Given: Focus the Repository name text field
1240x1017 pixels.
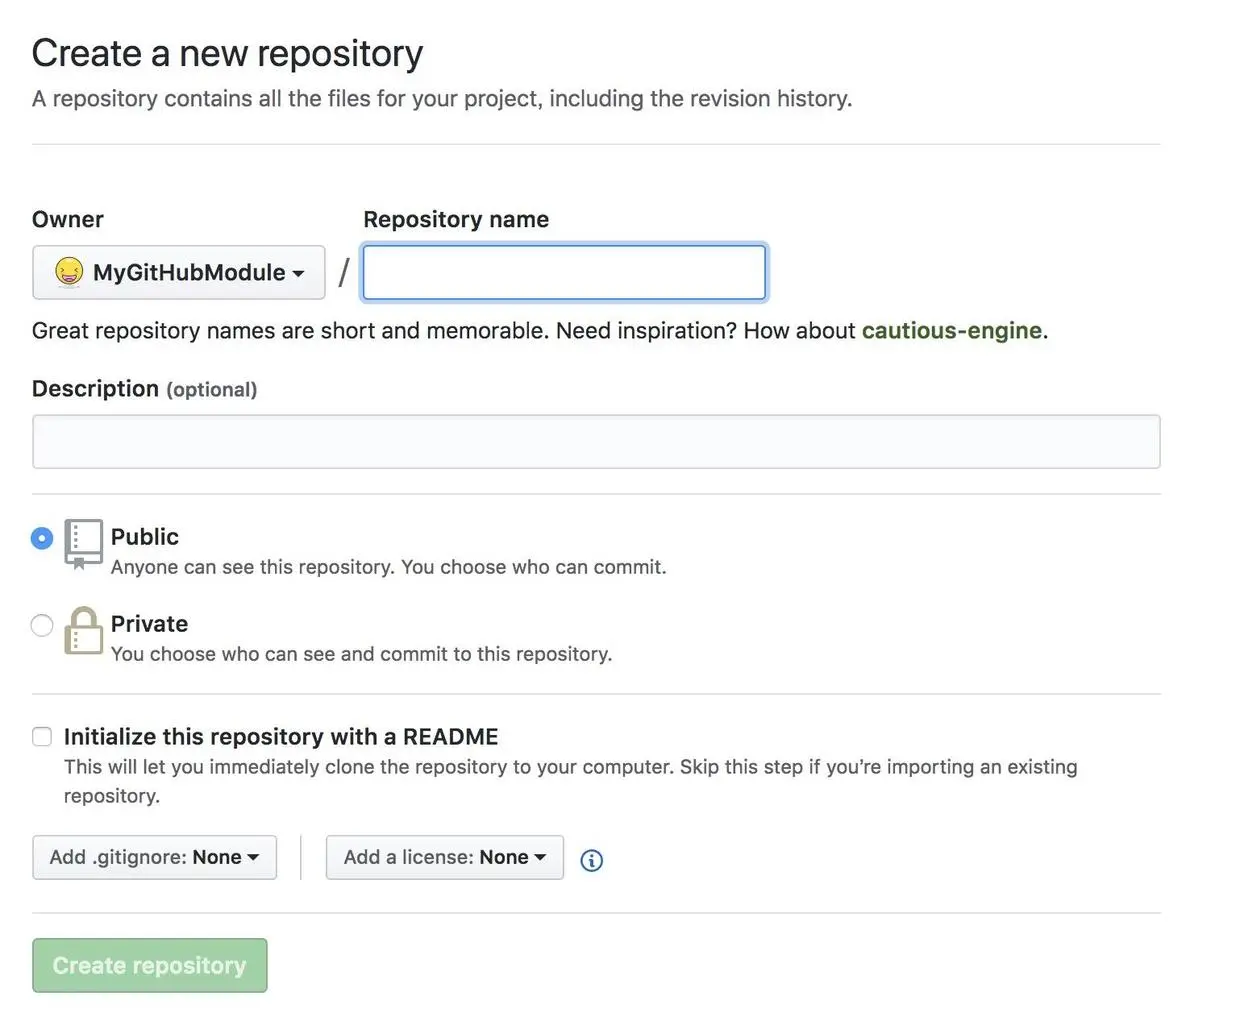Looking at the screenshot, I should click(564, 272).
